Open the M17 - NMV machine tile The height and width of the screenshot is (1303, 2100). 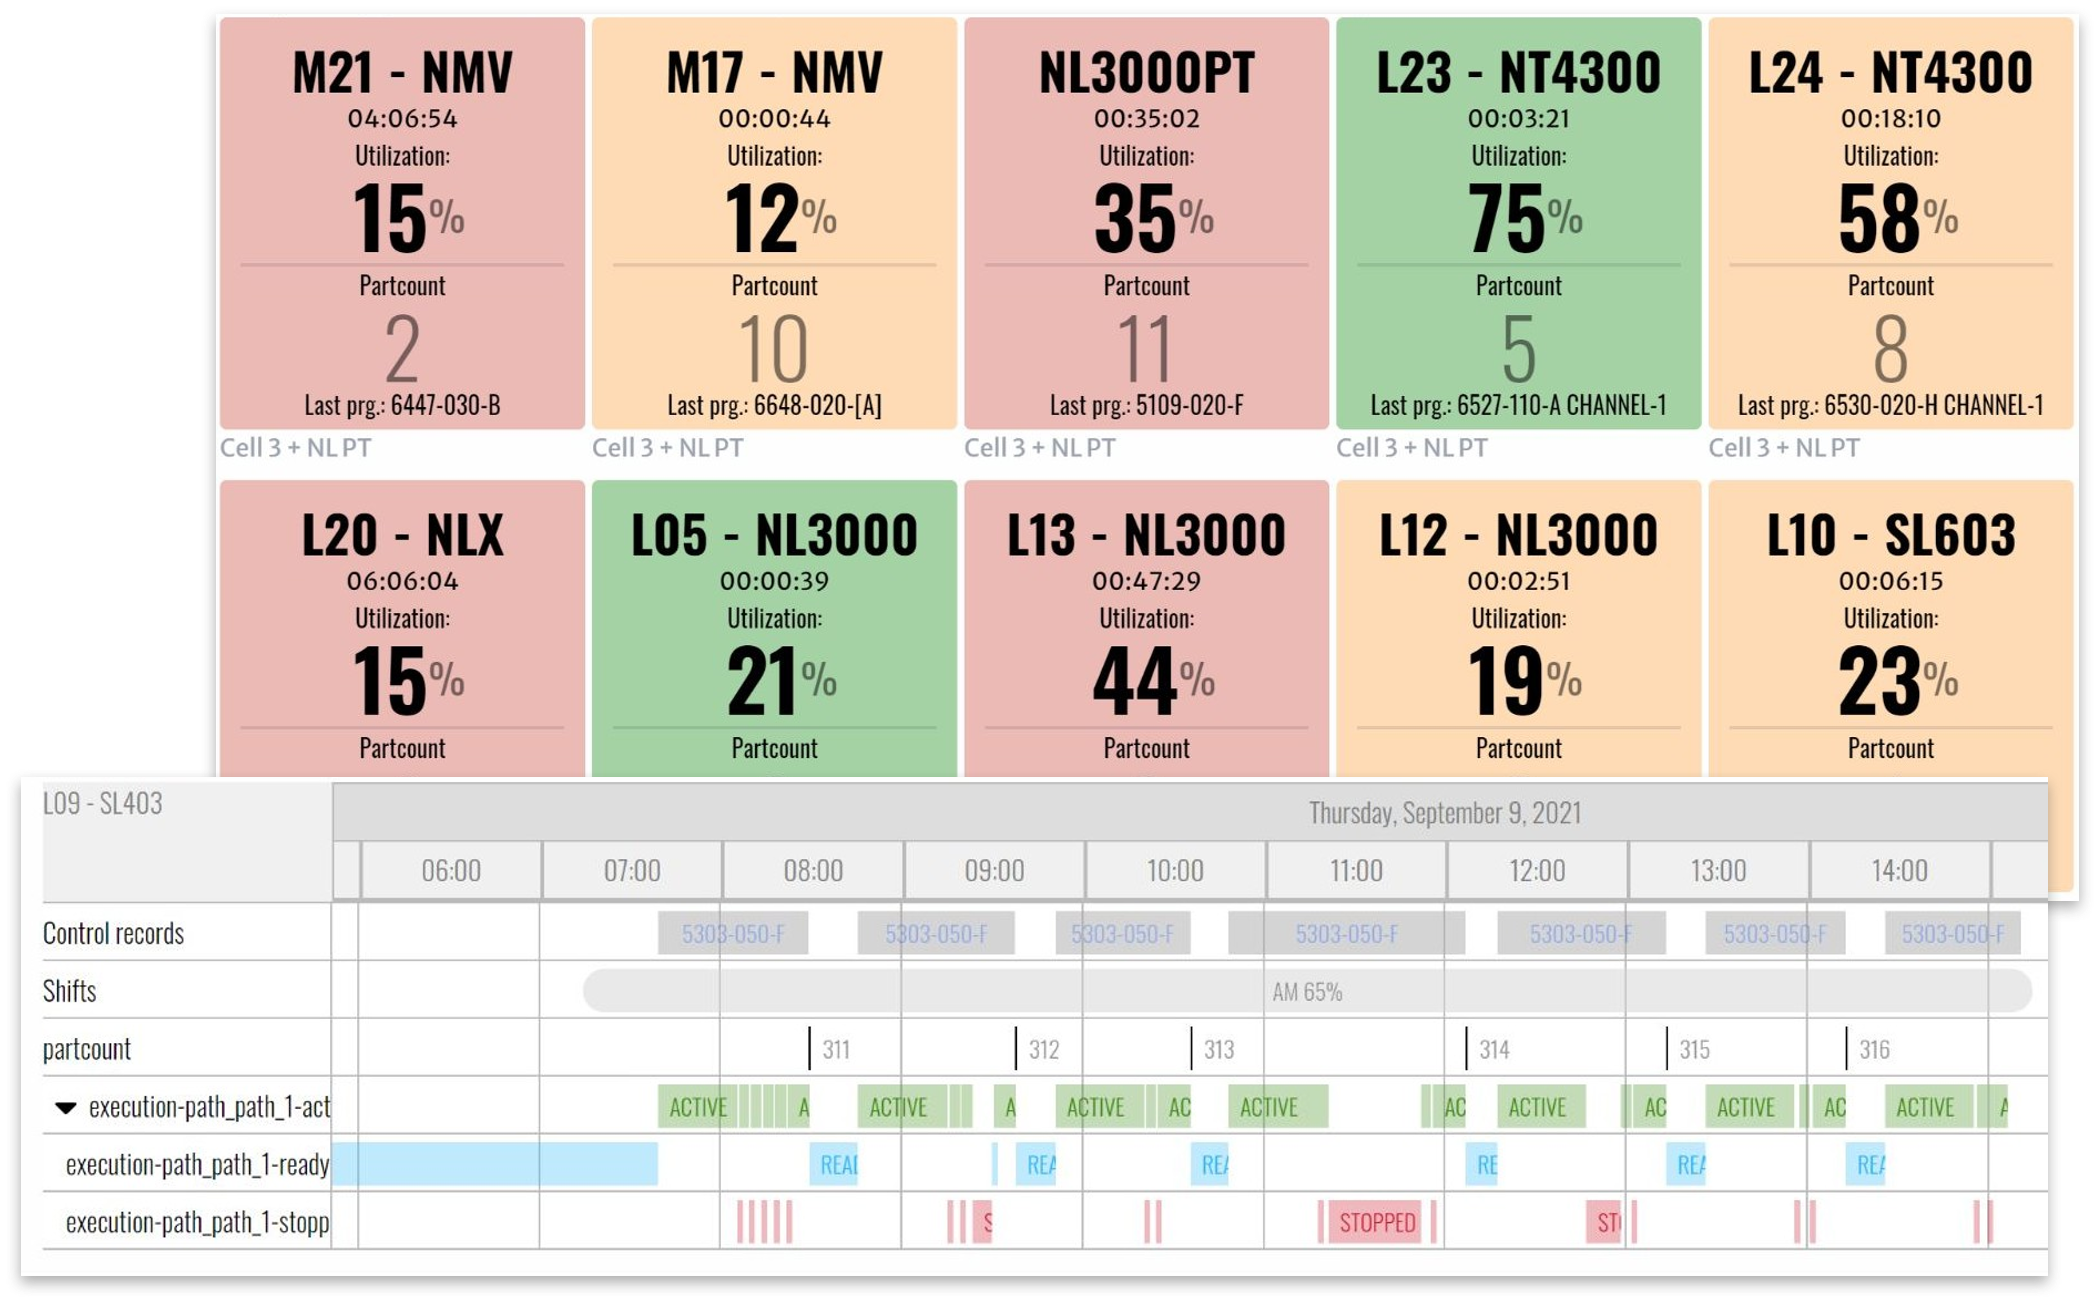point(774,223)
